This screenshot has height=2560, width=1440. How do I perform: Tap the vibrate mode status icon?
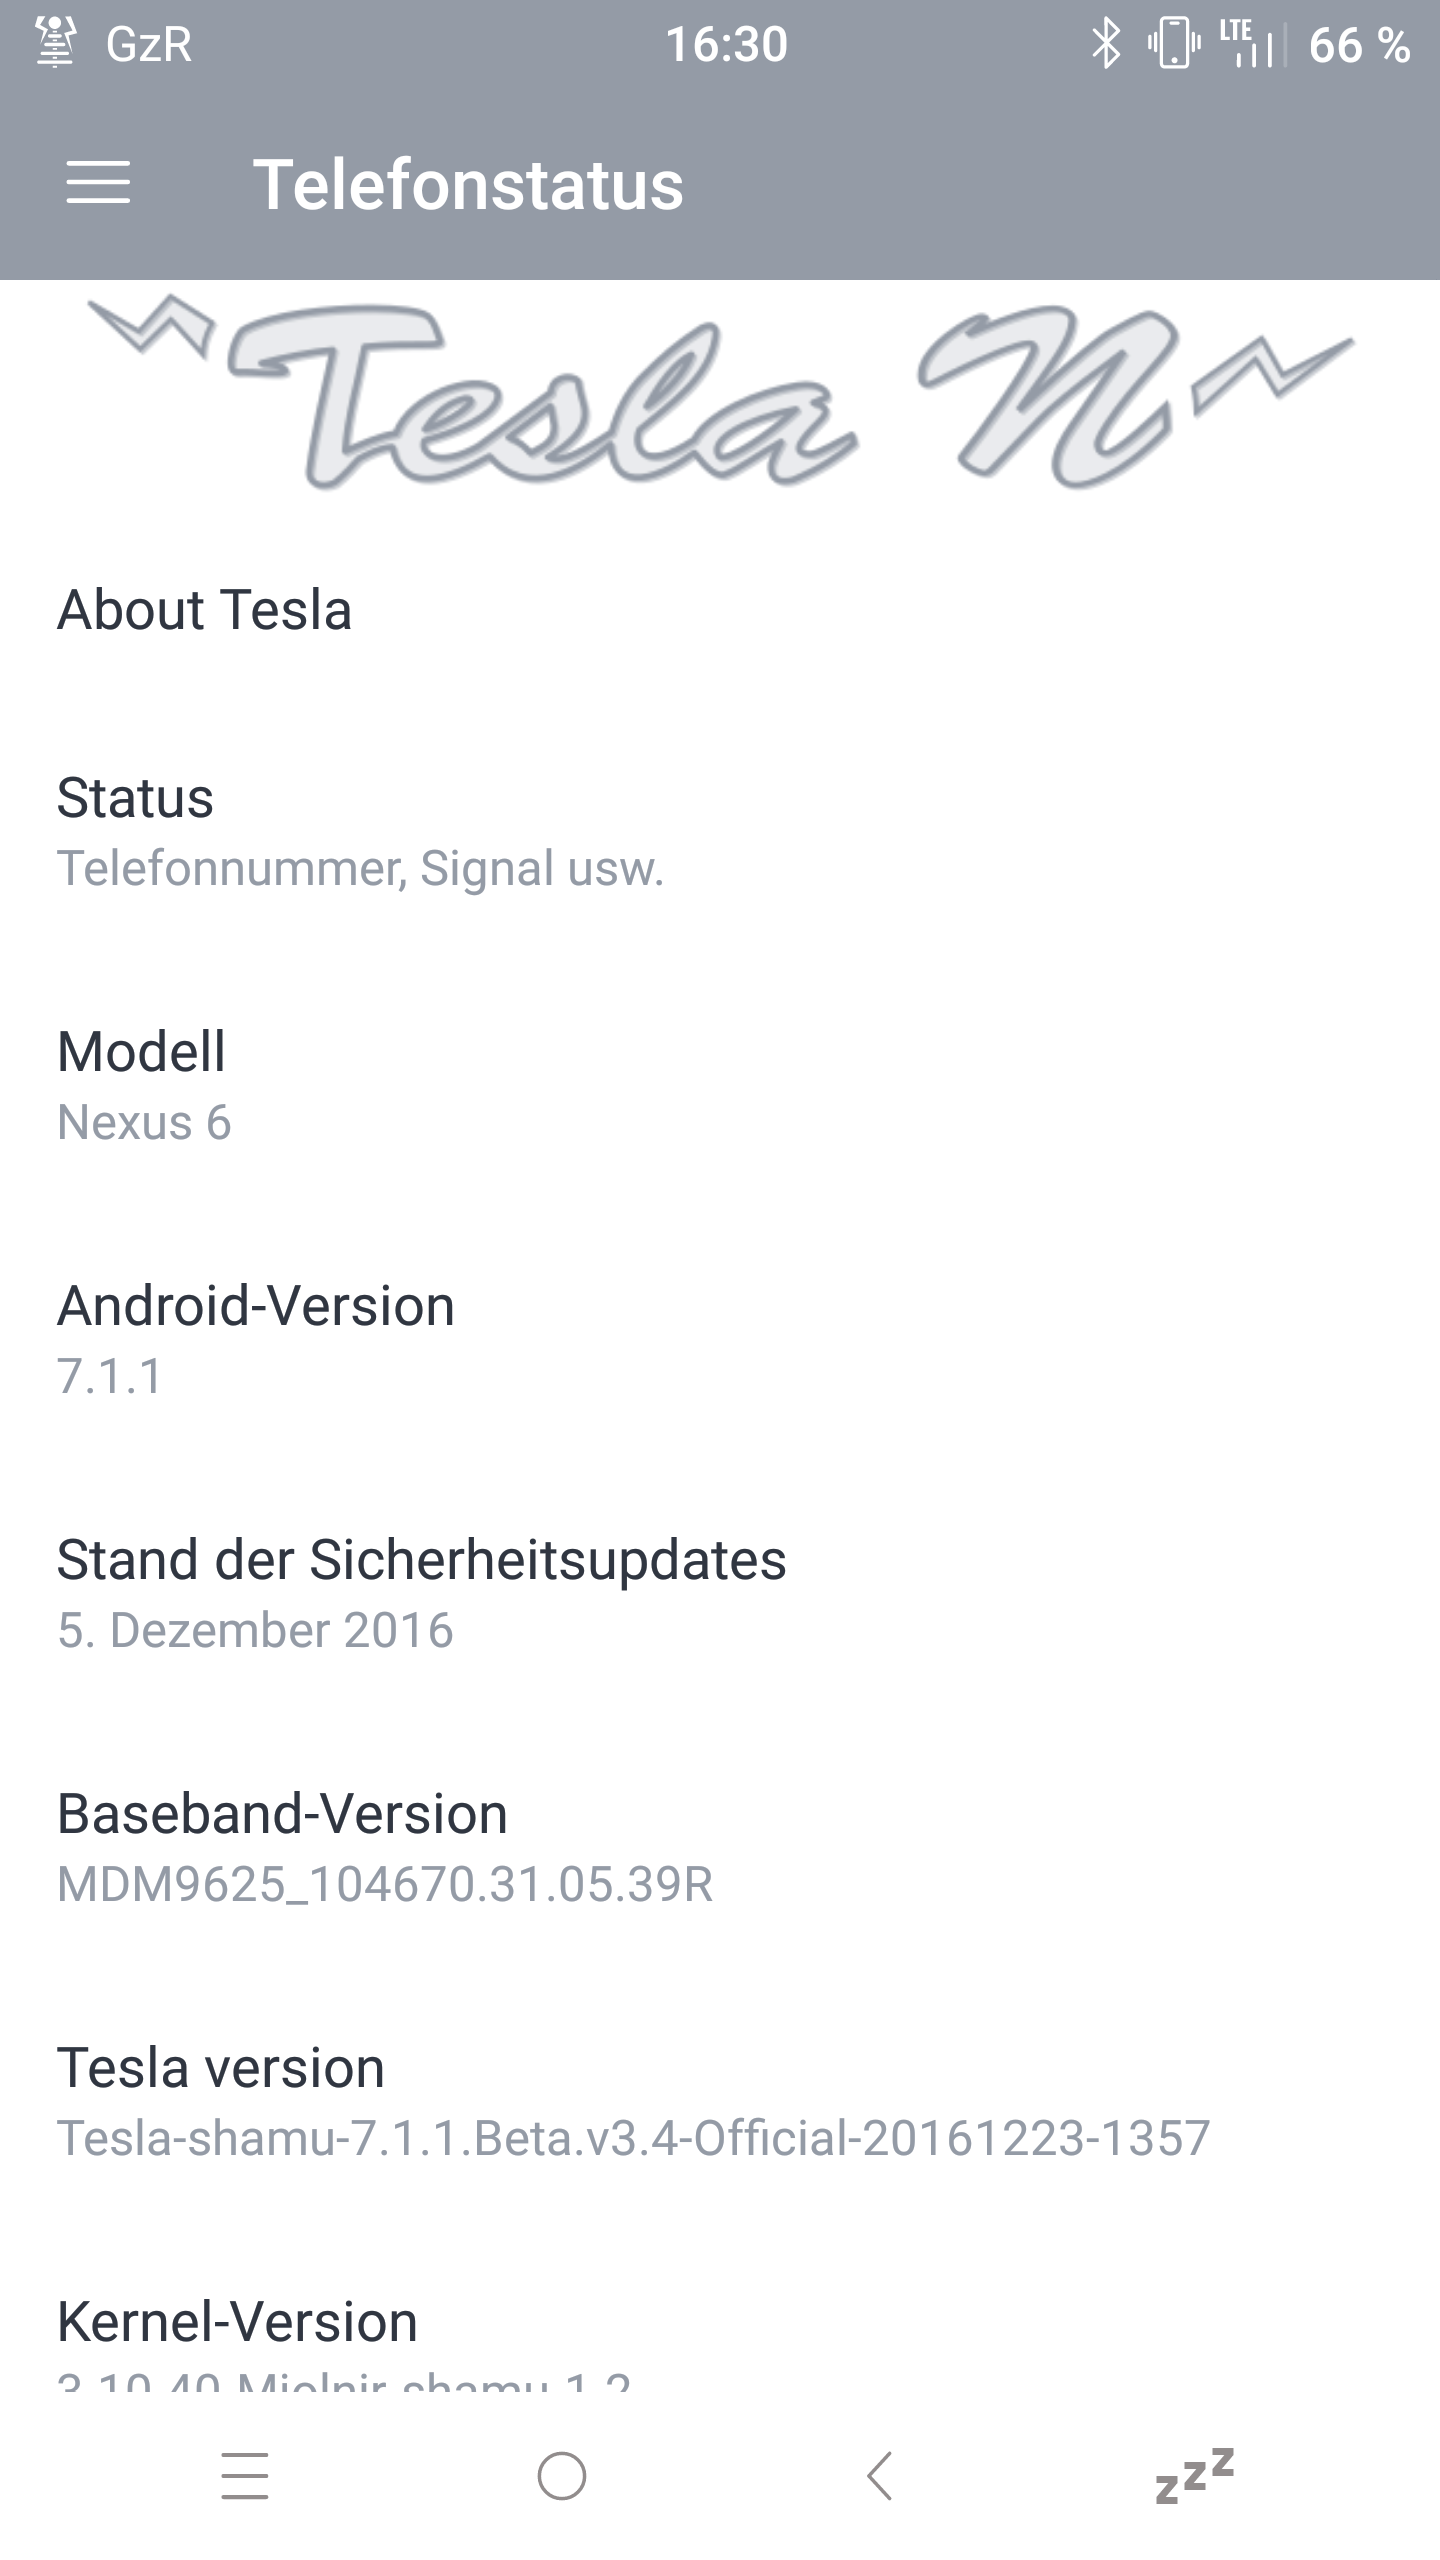click(1173, 45)
